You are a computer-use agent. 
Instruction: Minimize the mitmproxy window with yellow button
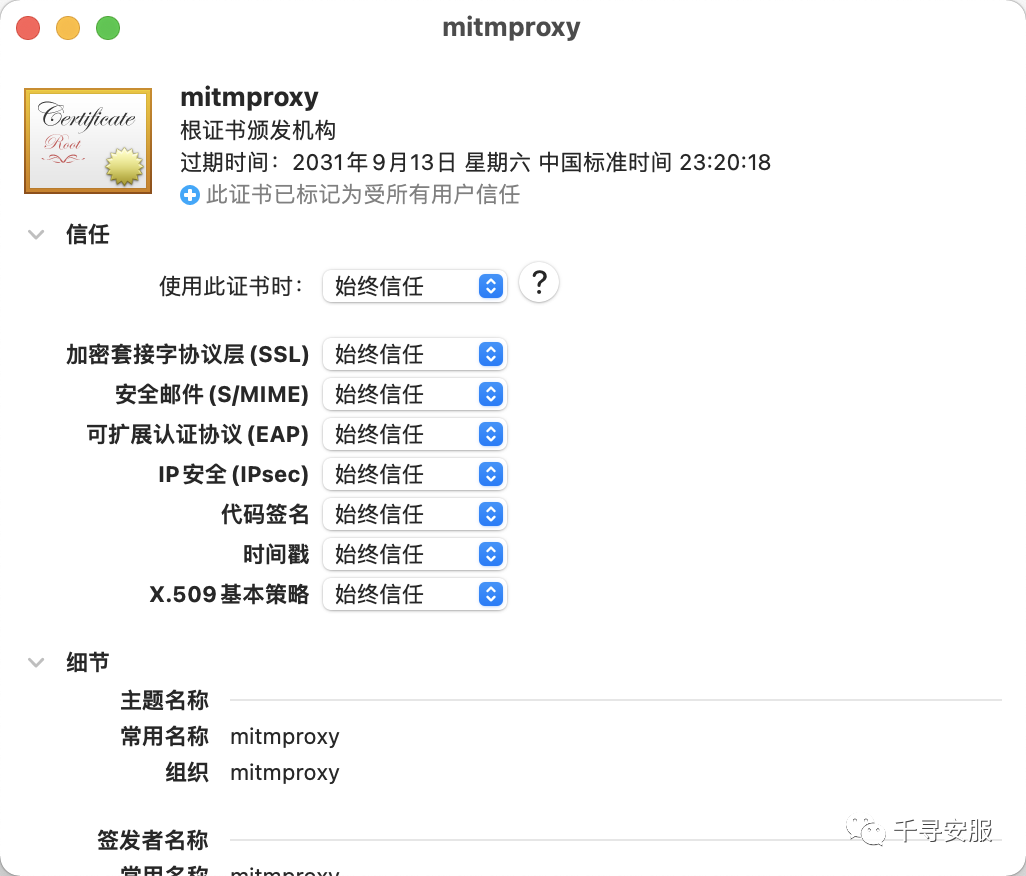point(68,28)
